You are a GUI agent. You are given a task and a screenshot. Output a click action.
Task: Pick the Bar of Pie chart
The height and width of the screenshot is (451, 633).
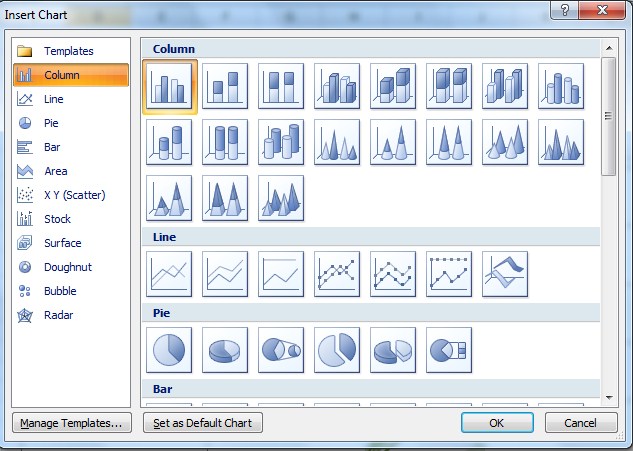(x=449, y=350)
